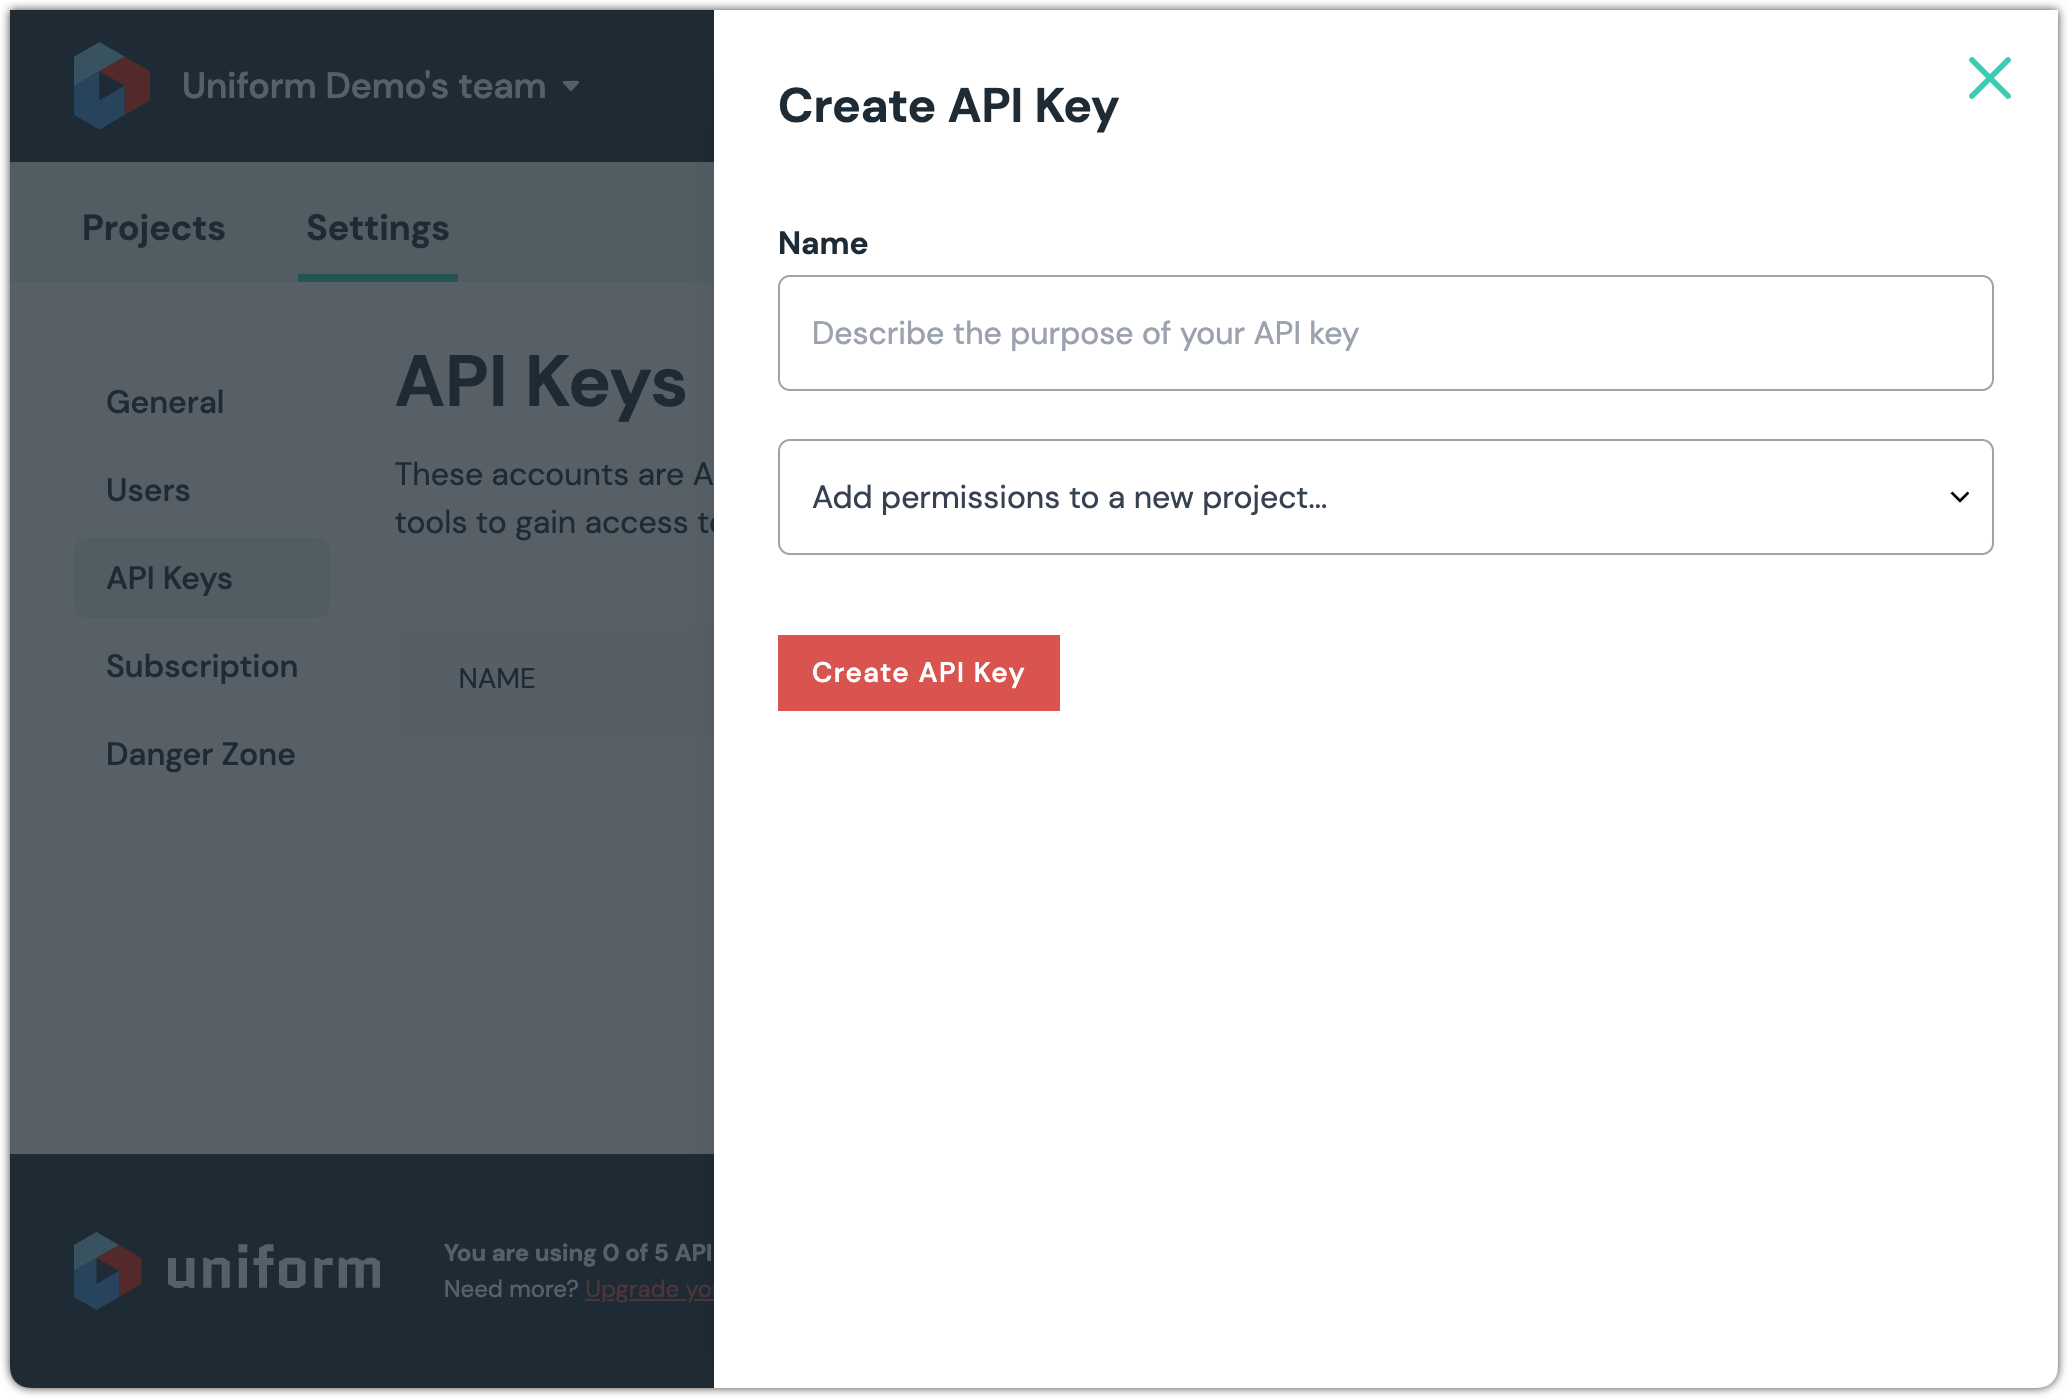This screenshot has height=1398, width=2068.
Task: Click the Uniform footer logo
Action: pyautogui.click(x=107, y=1270)
